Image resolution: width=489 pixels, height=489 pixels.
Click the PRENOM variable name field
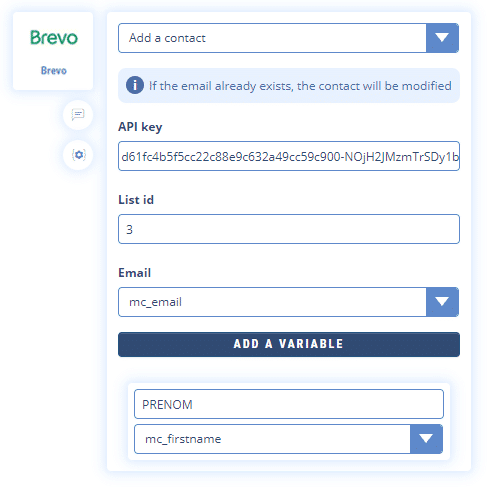click(289, 404)
